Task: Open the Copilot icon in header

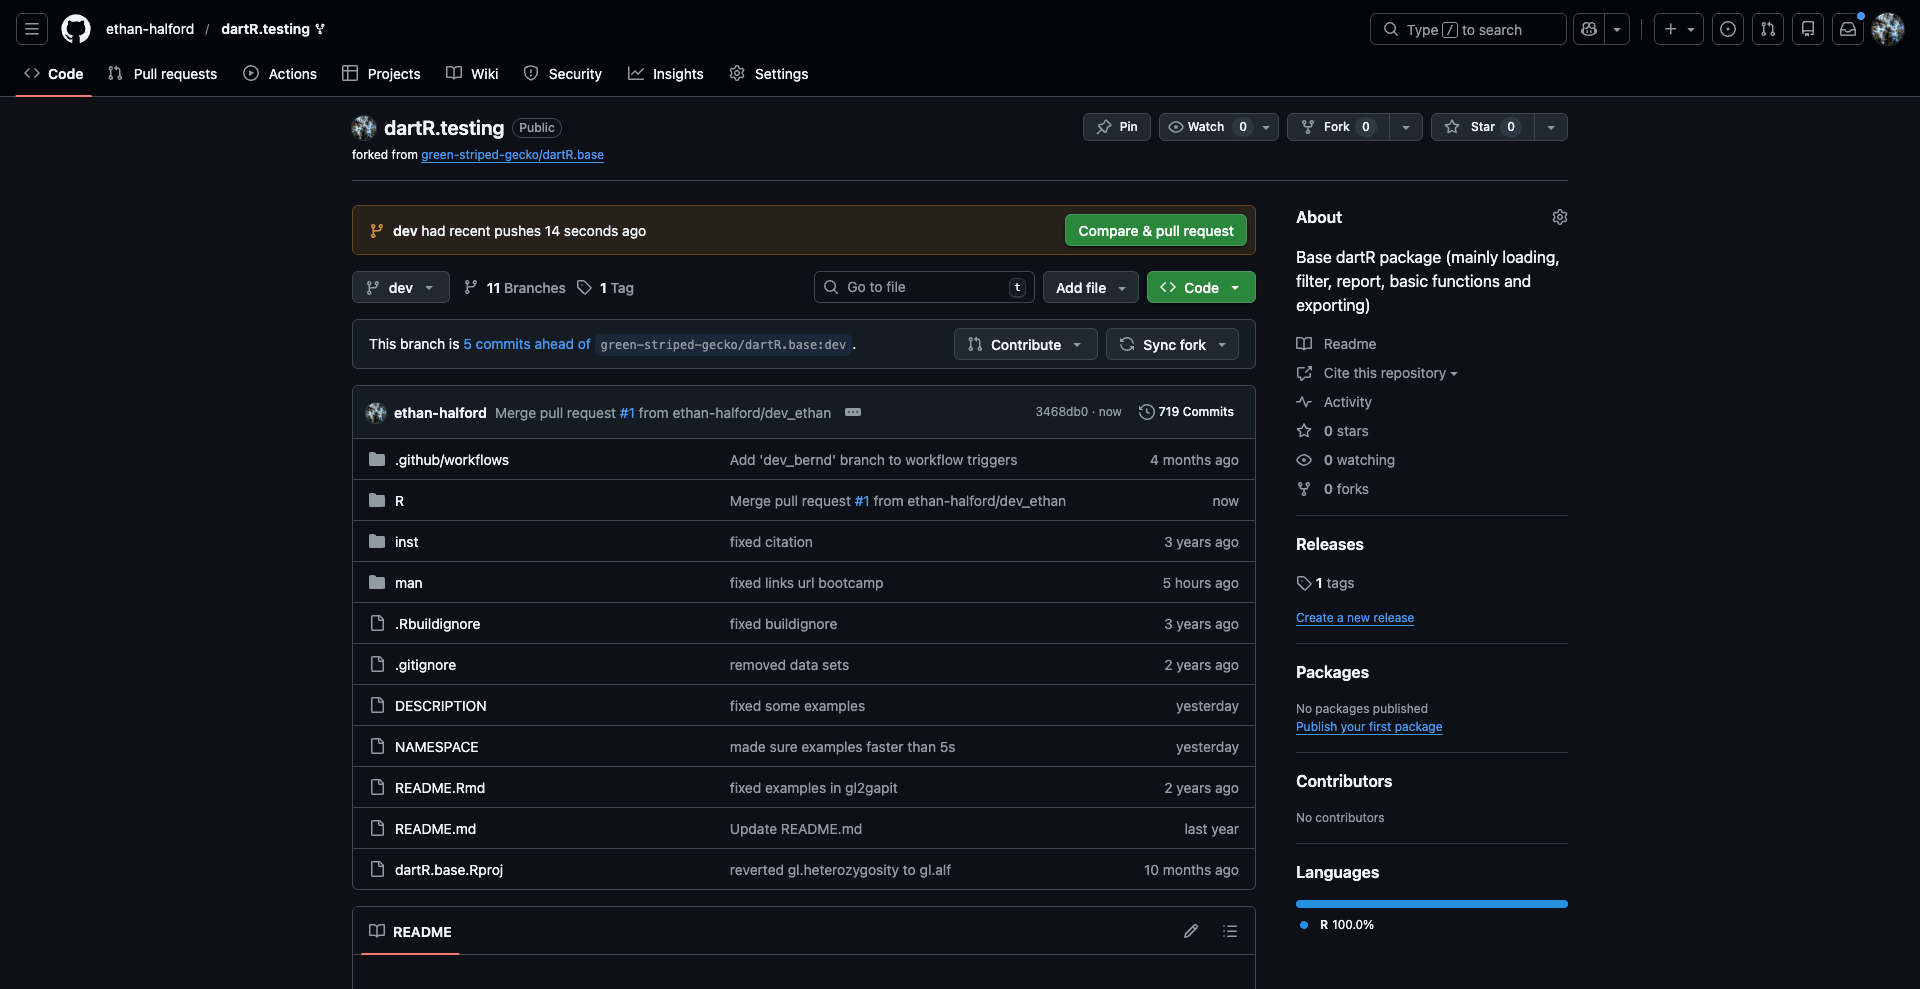Action: (1589, 29)
